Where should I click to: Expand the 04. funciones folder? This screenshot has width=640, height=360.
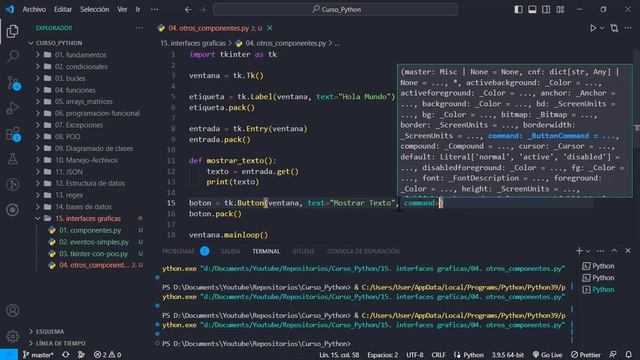pyautogui.click(x=75, y=90)
